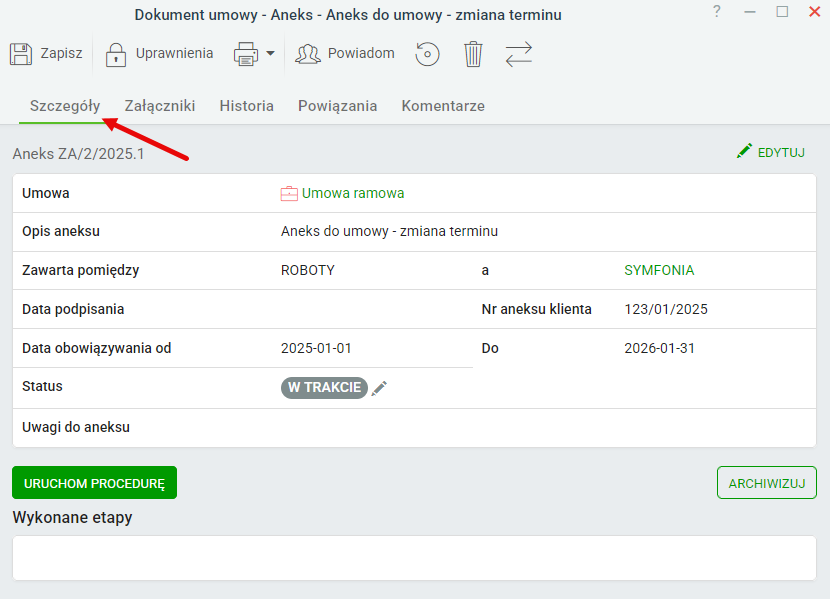Click the Powiadom people icon
Screen dimensions: 830x599
click(x=308, y=54)
